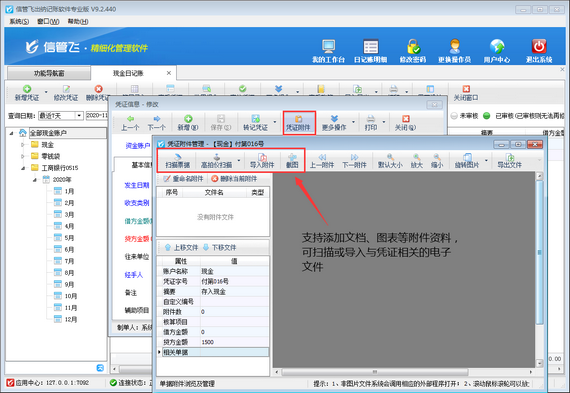Select the 已审核 green status indicator
The height and width of the screenshot is (393, 570).
pyautogui.click(x=486, y=116)
